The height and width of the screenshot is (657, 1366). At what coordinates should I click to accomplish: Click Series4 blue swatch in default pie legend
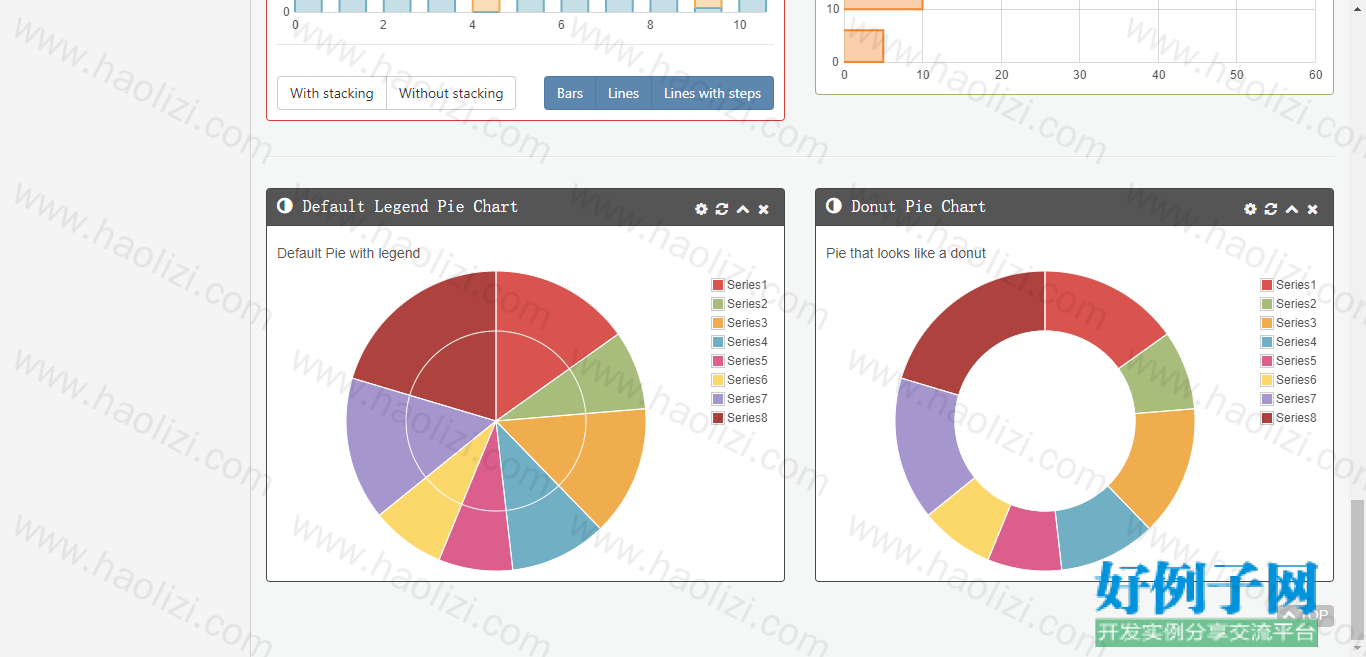click(718, 342)
